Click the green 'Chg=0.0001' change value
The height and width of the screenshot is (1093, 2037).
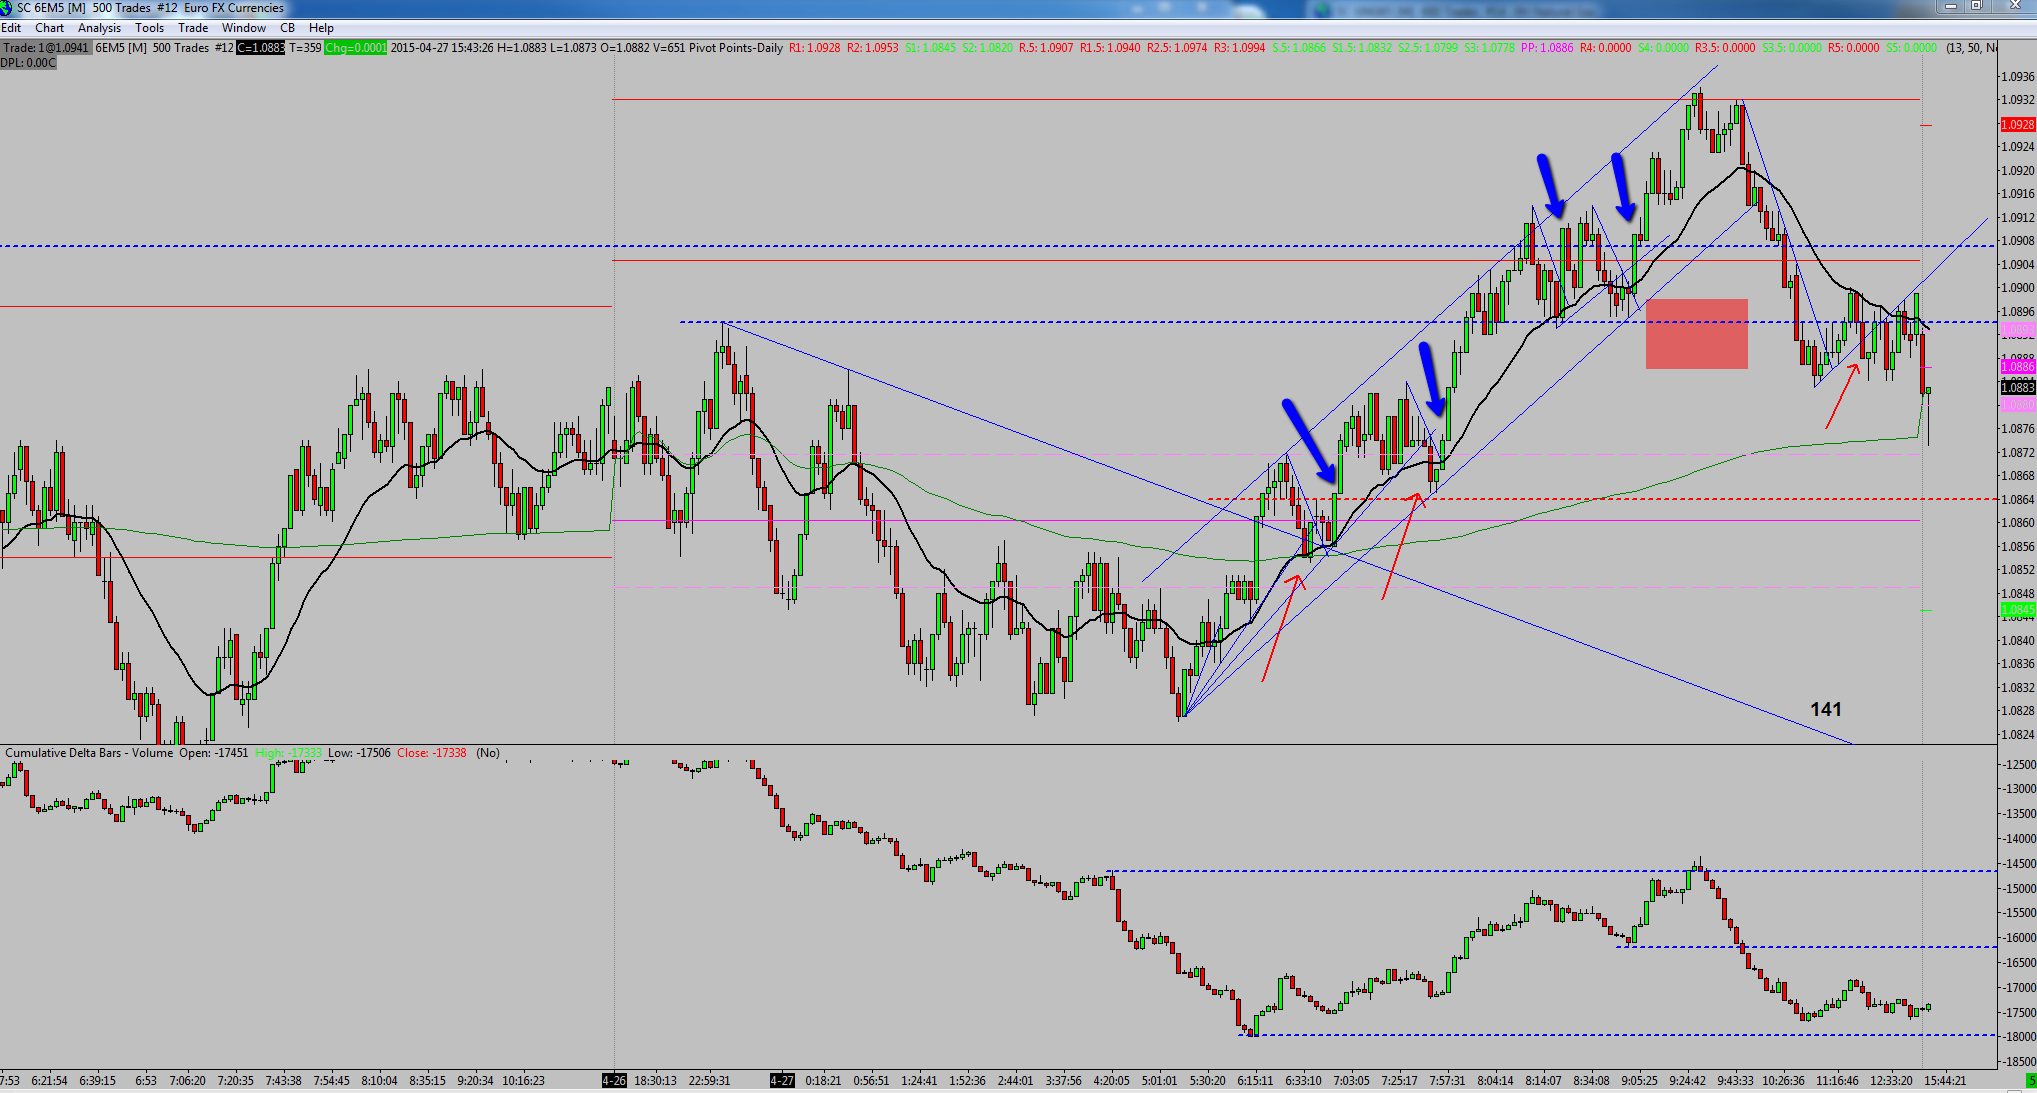(355, 48)
